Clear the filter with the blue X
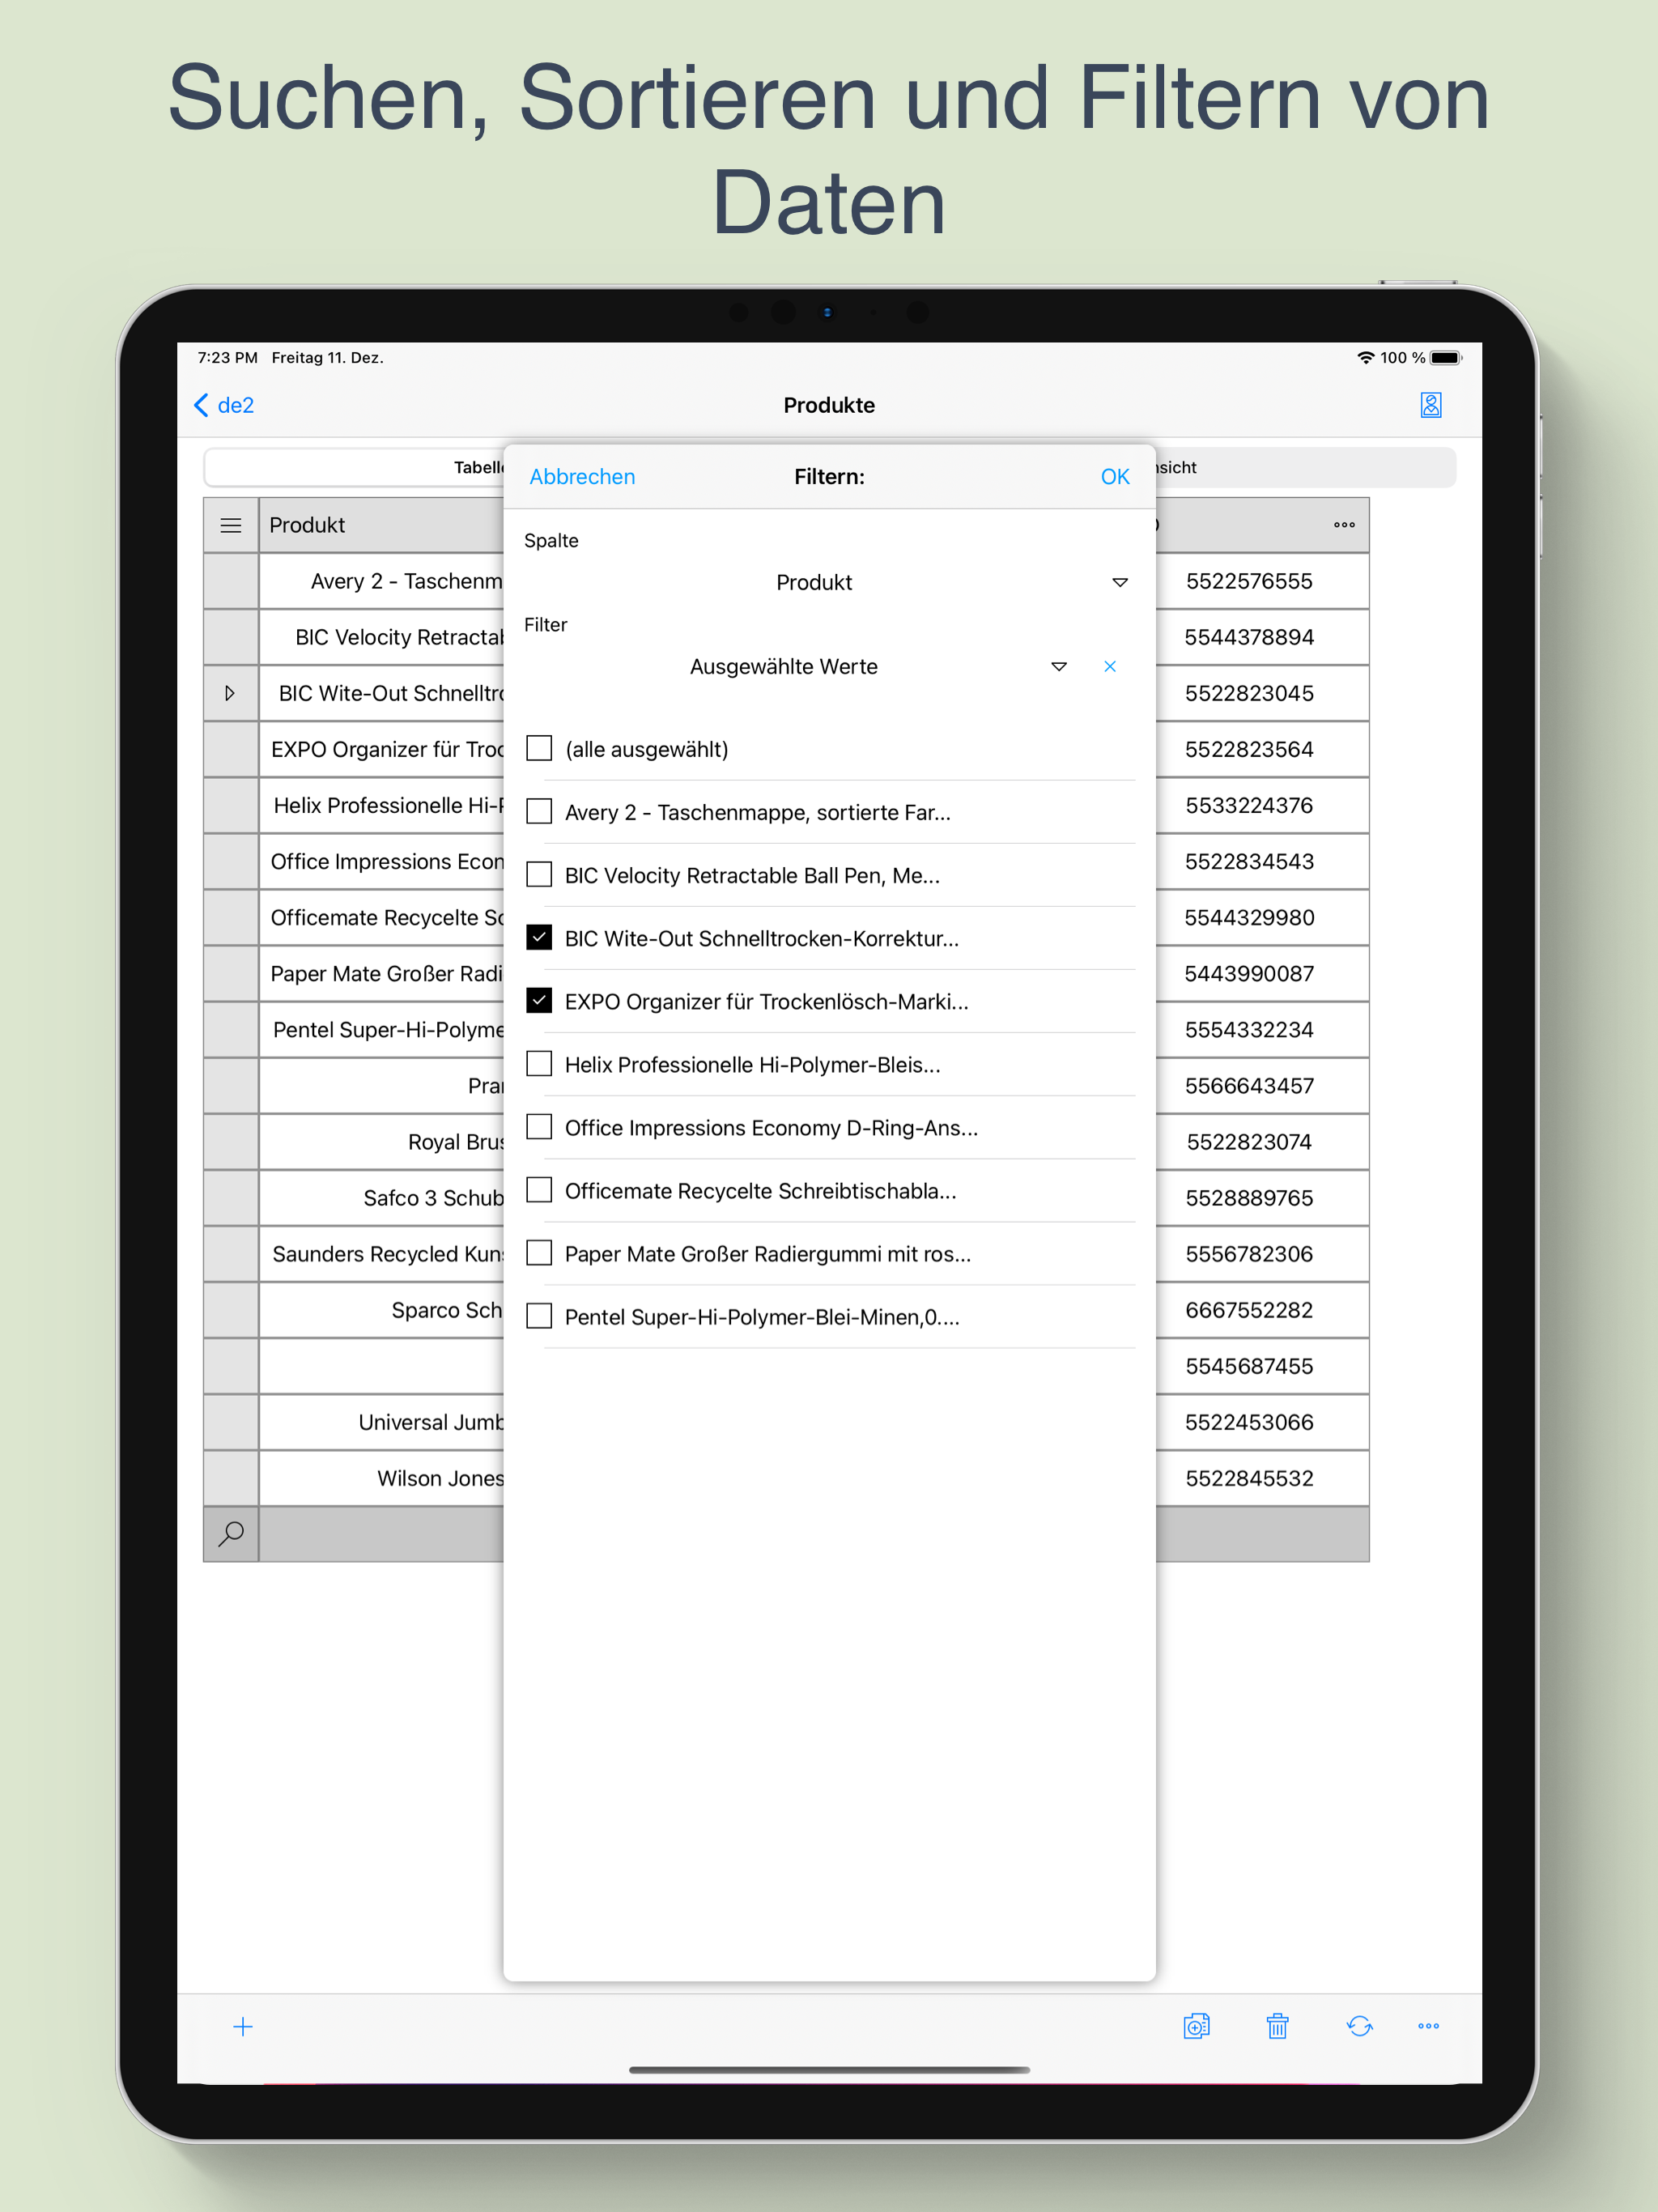Viewport: 1658px width, 2212px height. pos(1109,666)
